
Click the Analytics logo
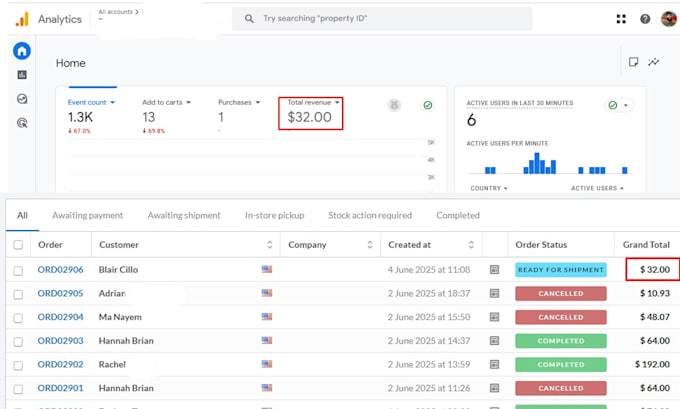[x=22, y=19]
